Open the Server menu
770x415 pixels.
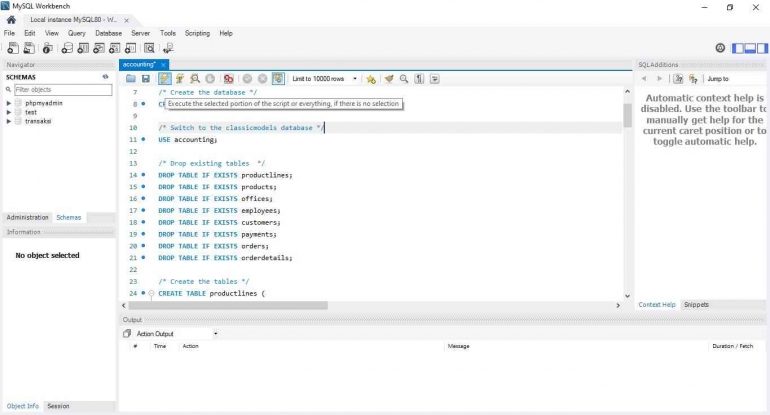[x=140, y=33]
